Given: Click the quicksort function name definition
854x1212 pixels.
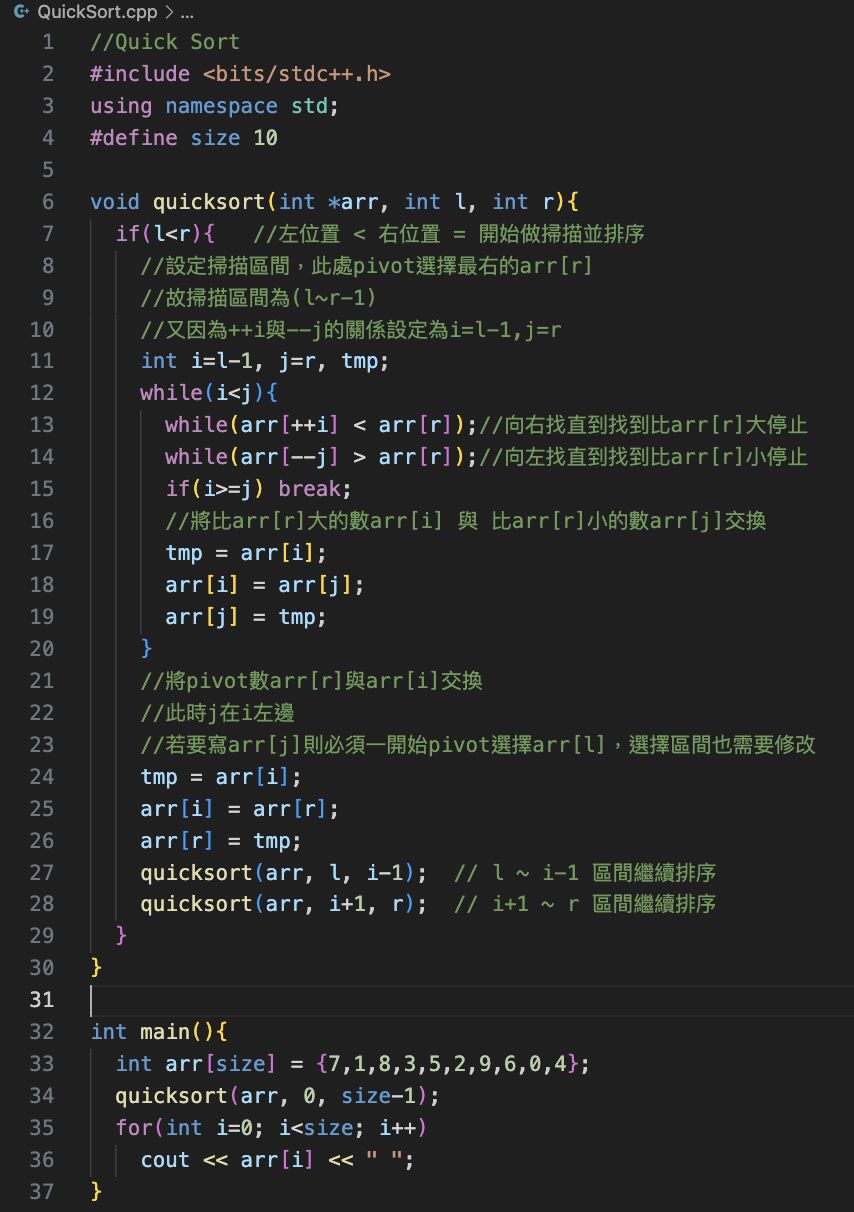Looking at the screenshot, I should point(209,201).
